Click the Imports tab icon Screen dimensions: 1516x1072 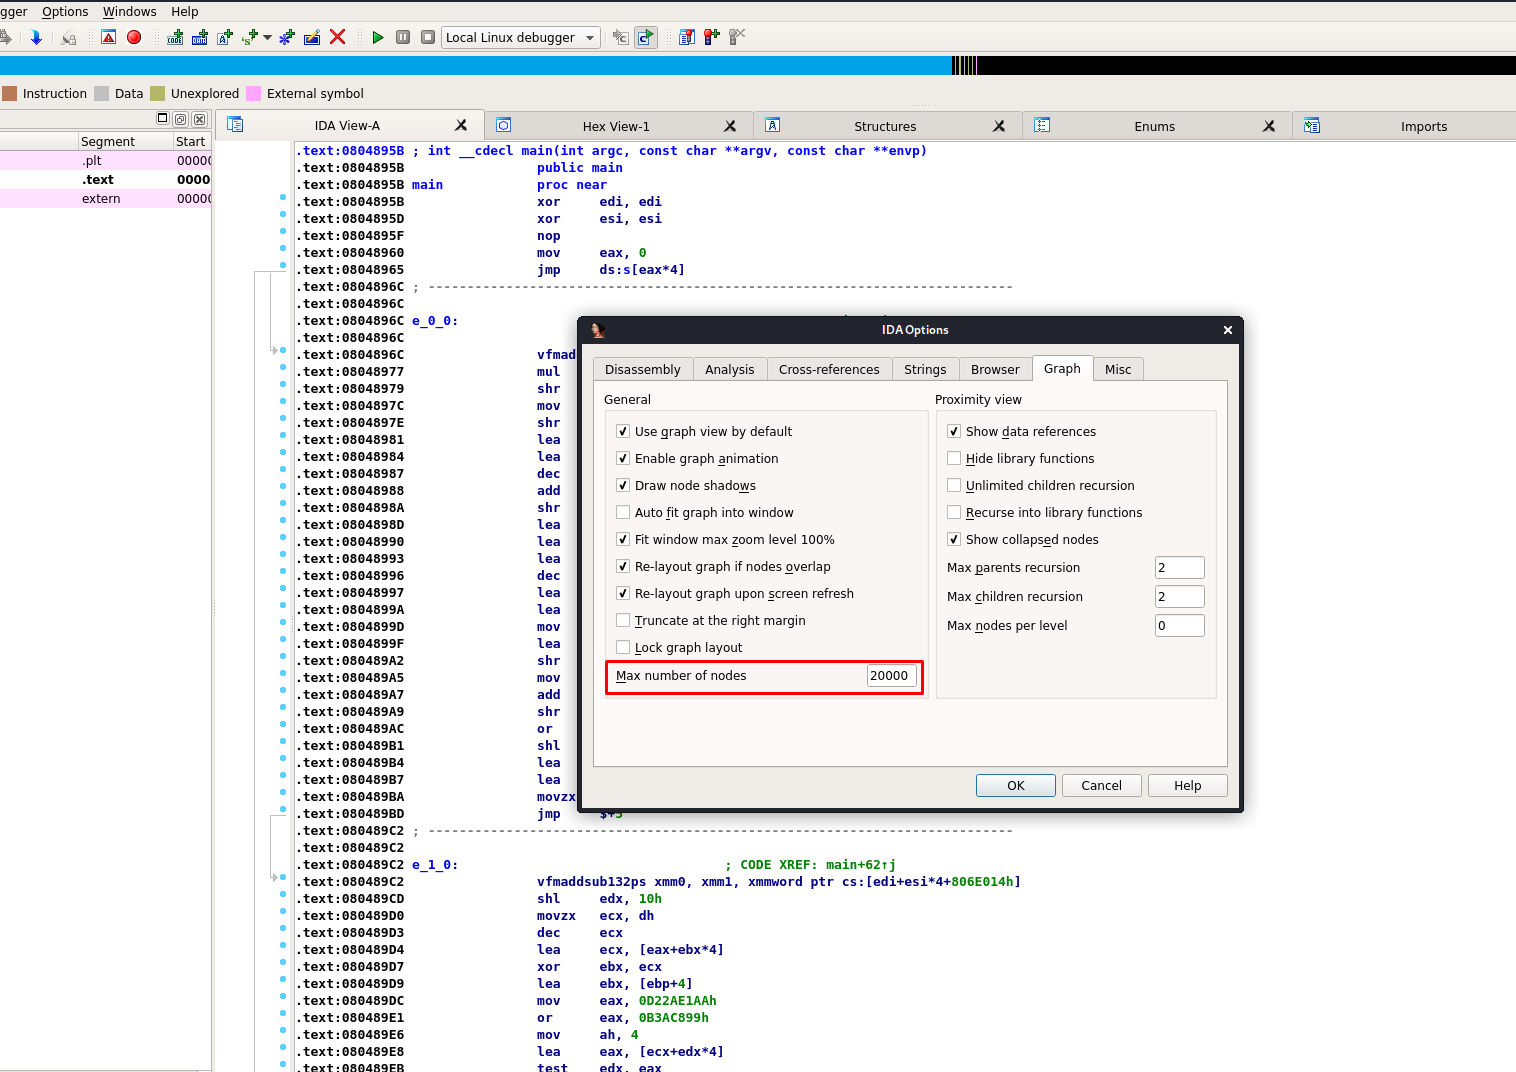click(1312, 125)
